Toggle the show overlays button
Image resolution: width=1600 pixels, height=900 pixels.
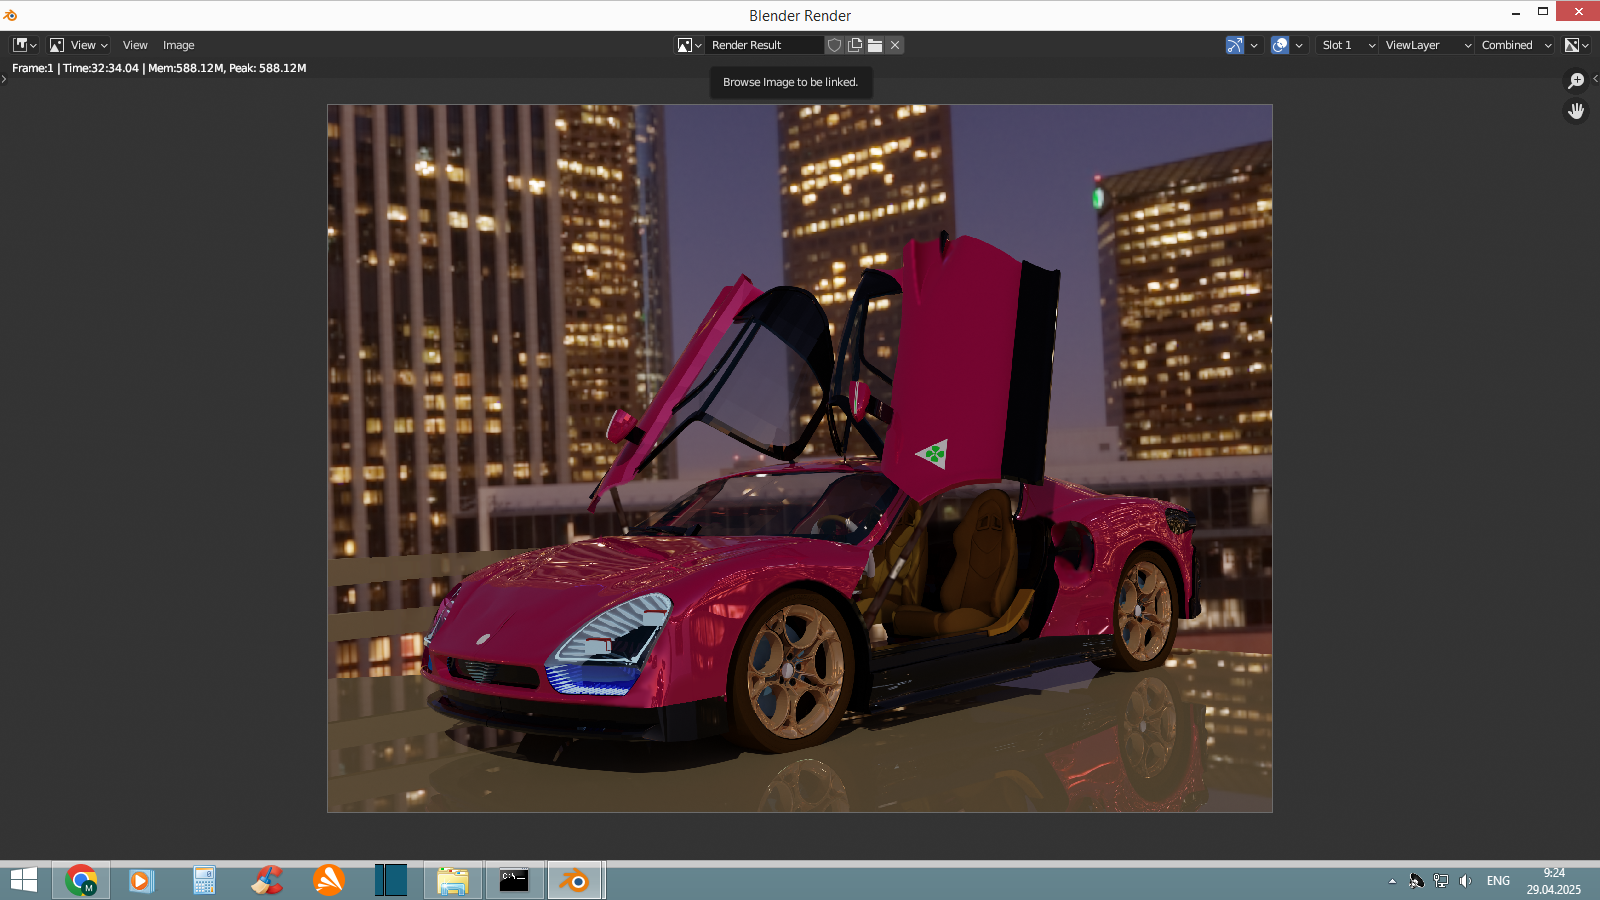click(x=1280, y=45)
